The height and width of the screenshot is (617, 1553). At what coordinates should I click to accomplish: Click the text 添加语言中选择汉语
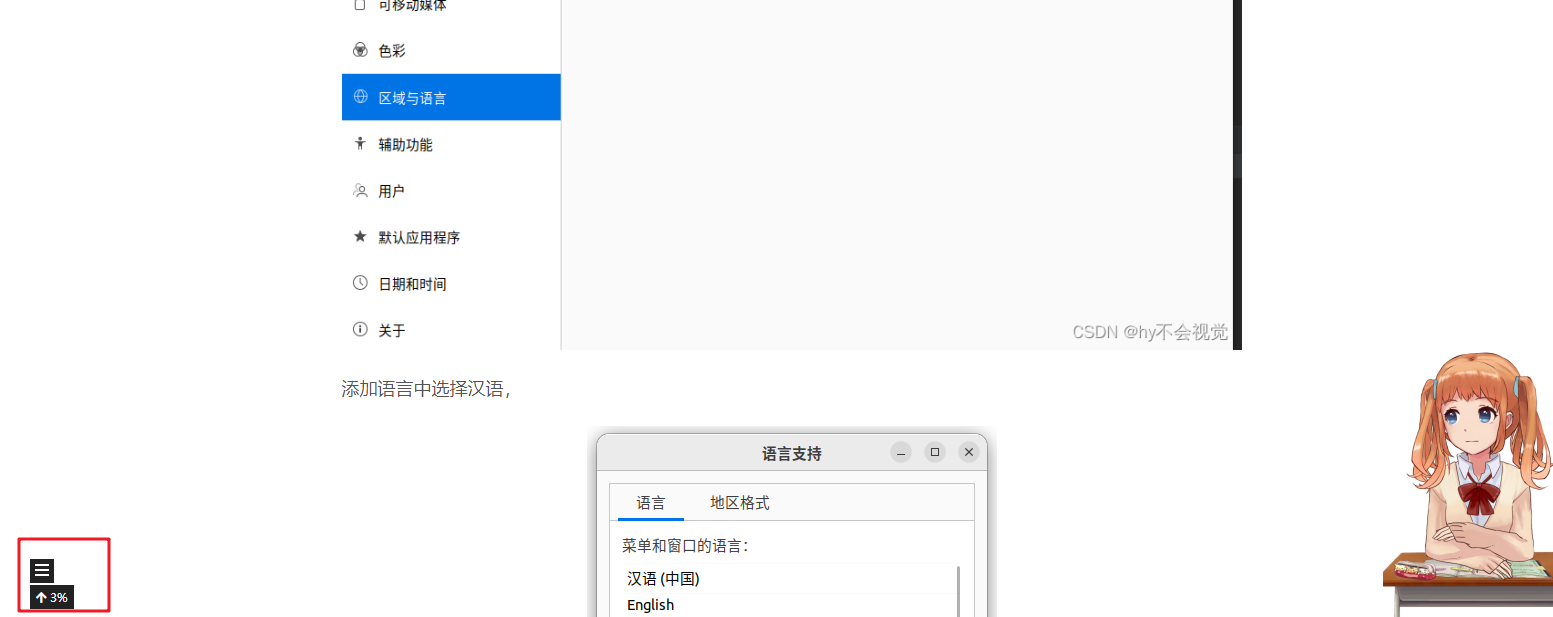[x=426, y=389]
